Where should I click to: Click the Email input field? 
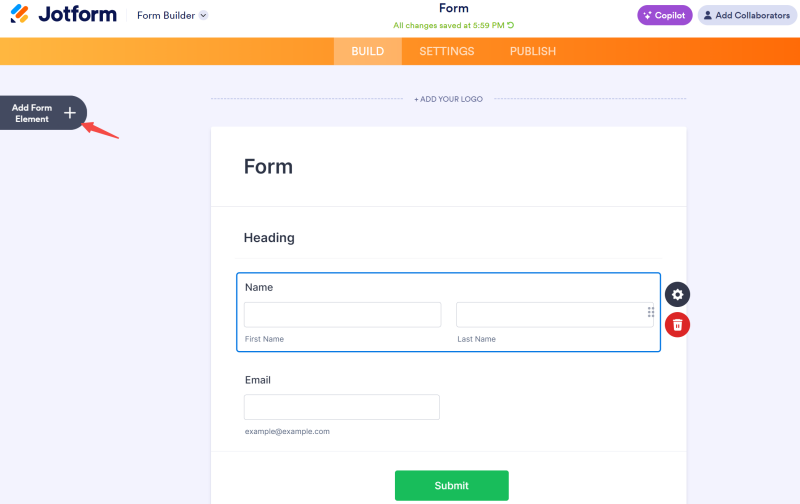(x=341, y=407)
